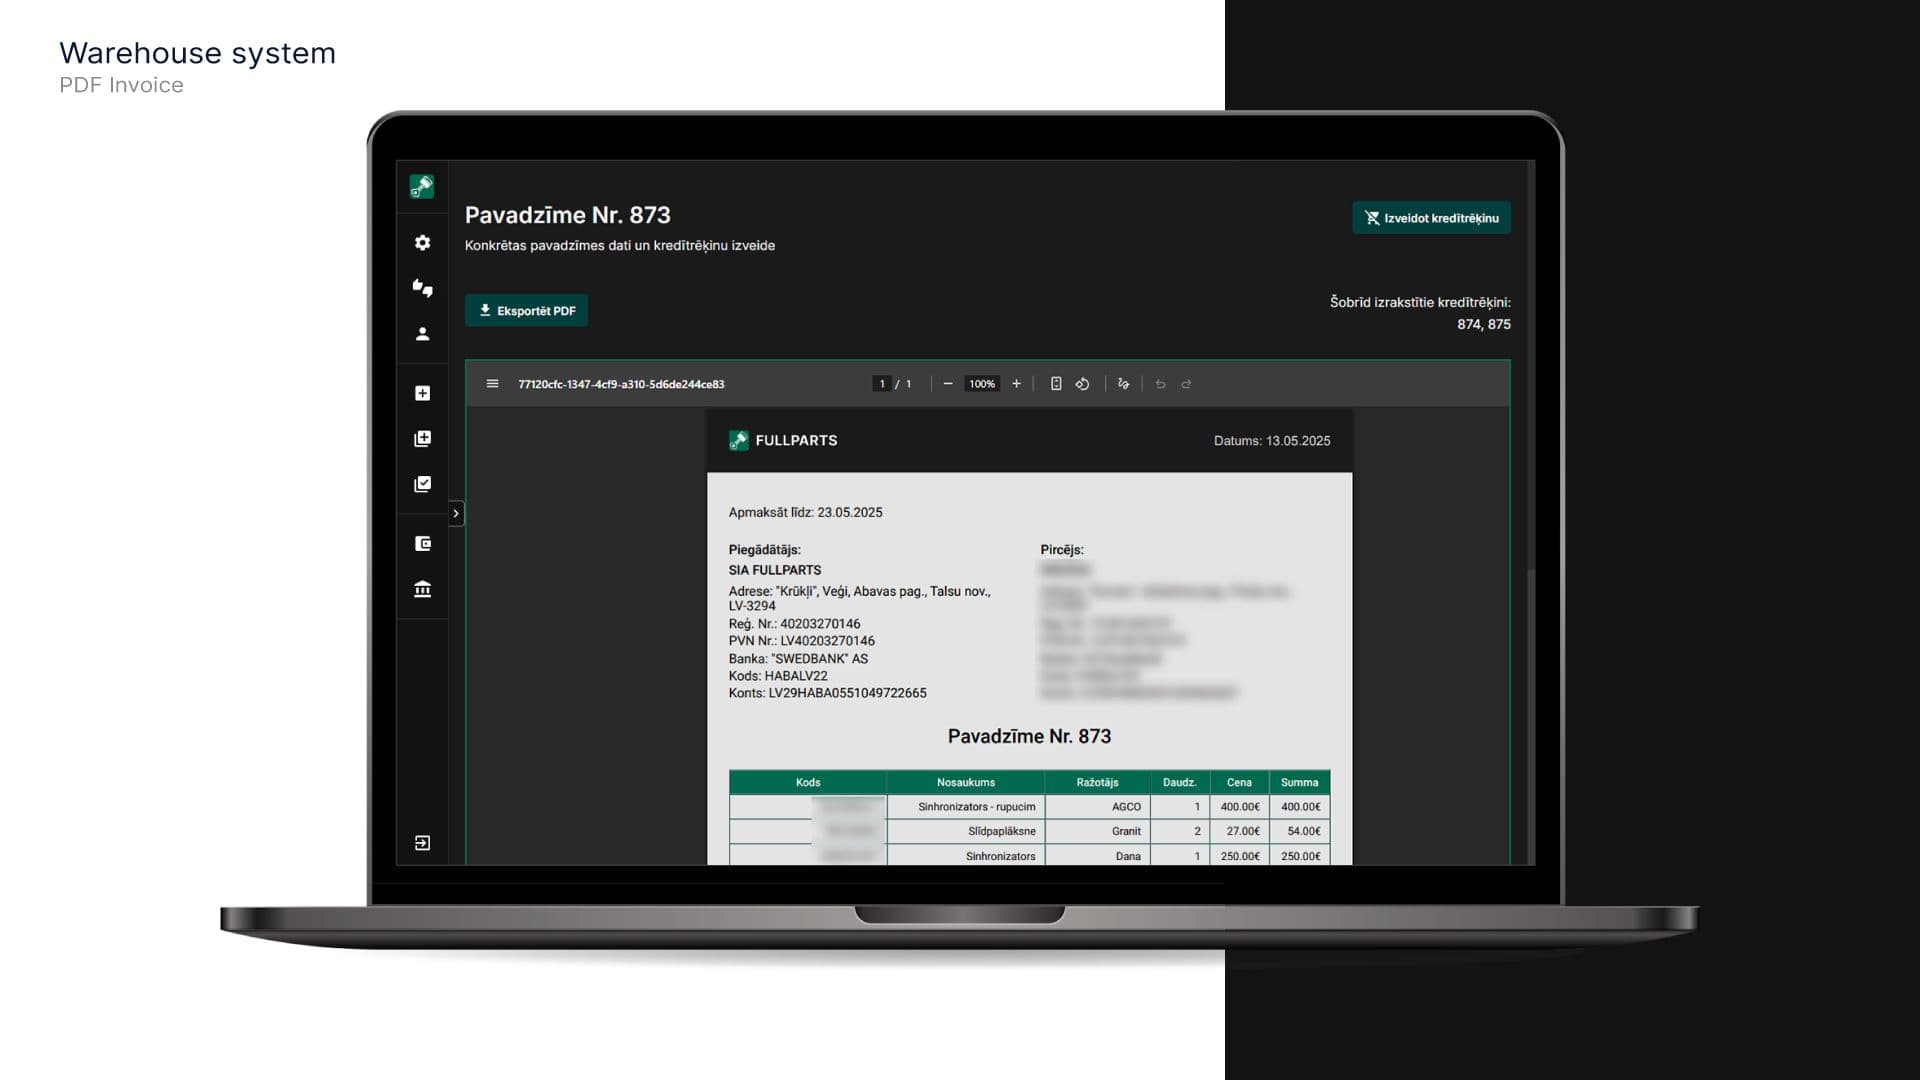Screen dimensions: 1920x1080
Task: Click the add multiple items library icon
Action: tap(422, 439)
